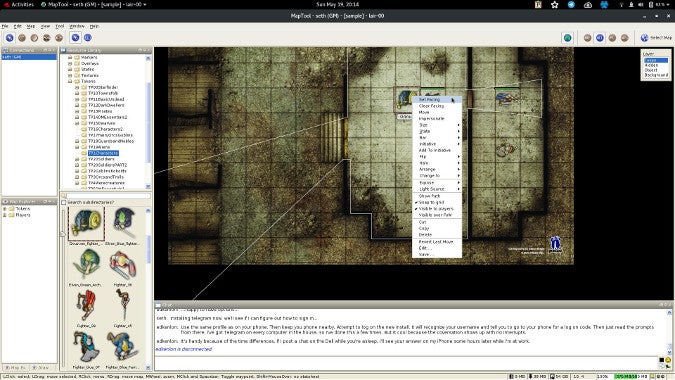675x380 pixels.
Task: Expand the Tokens node in Map Explorer
Action: coord(5,209)
